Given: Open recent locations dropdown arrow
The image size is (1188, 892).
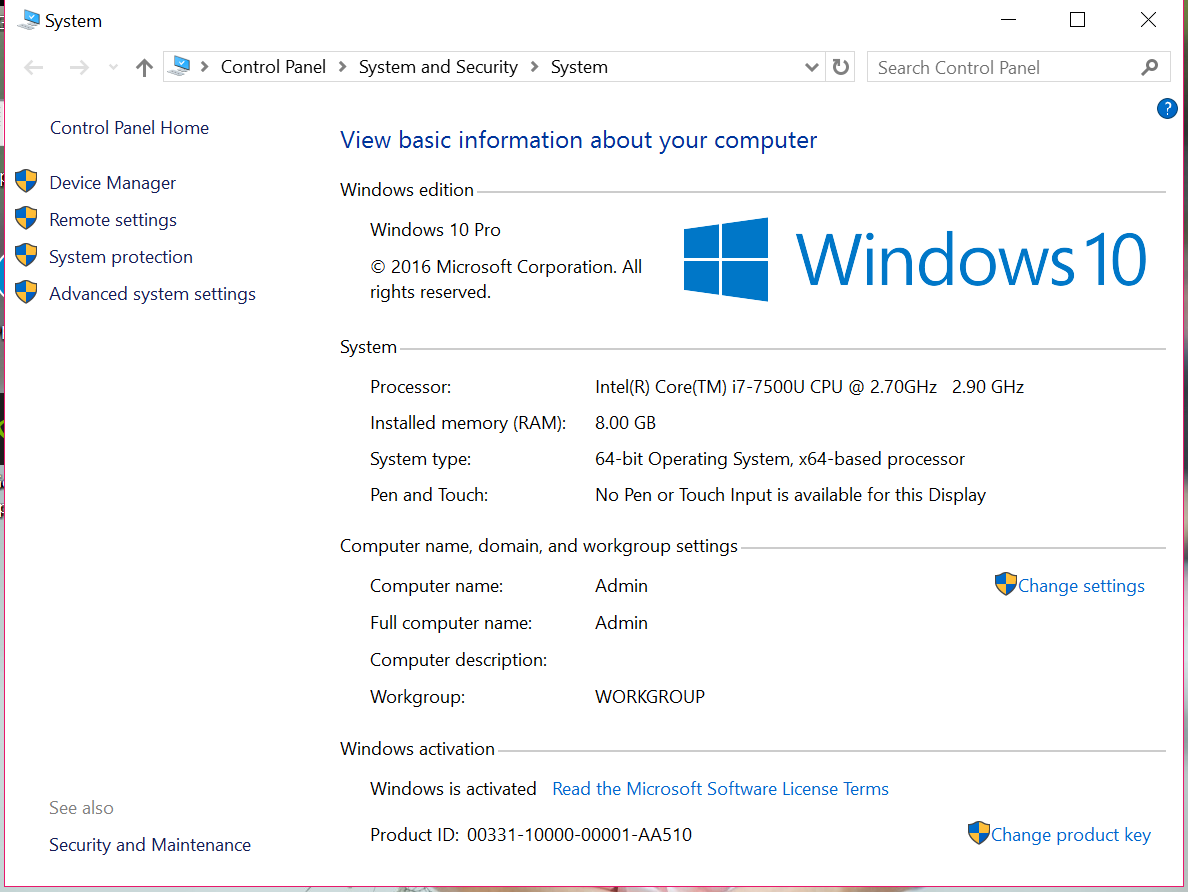Looking at the screenshot, I should [113, 67].
